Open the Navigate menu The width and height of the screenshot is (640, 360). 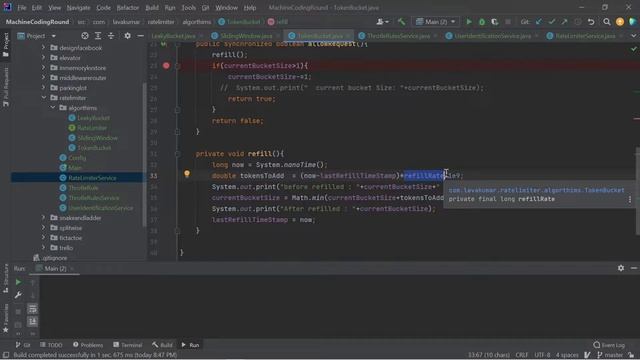tap(78, 8)
